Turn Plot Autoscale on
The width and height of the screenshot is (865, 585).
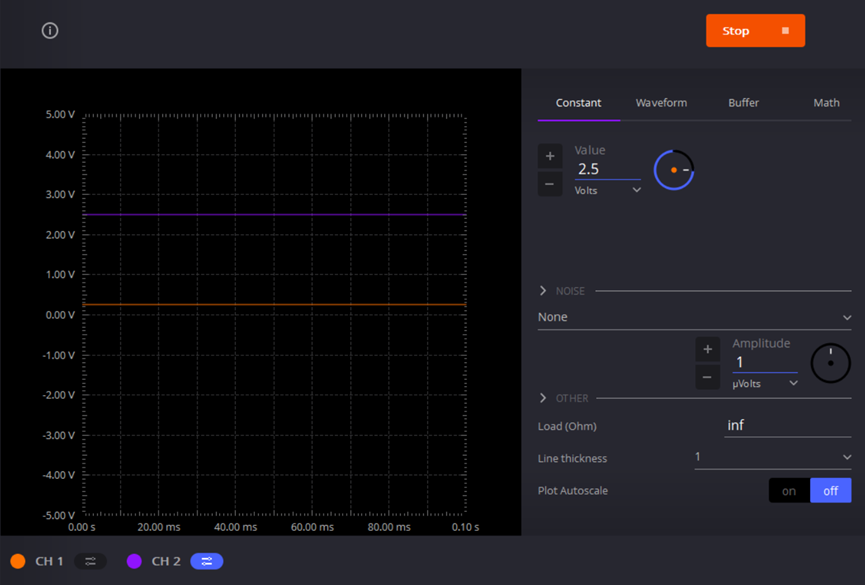pos(789,491)
